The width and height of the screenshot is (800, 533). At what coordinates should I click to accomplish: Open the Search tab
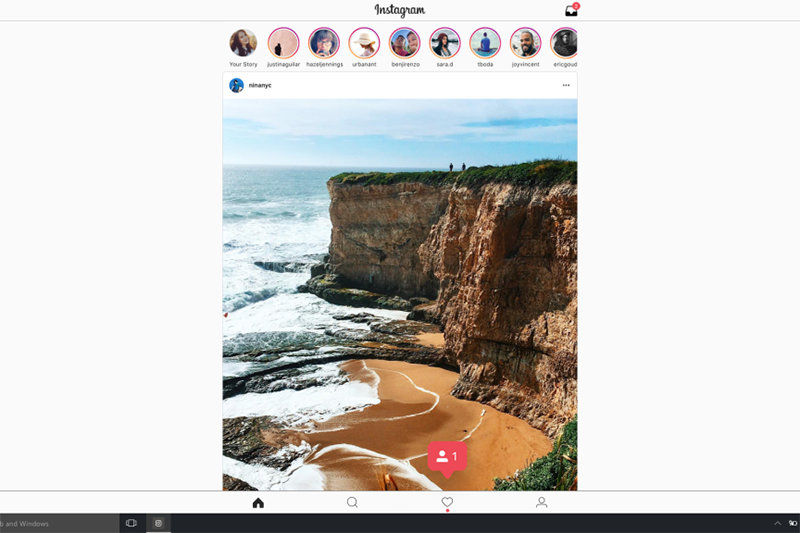352,503
